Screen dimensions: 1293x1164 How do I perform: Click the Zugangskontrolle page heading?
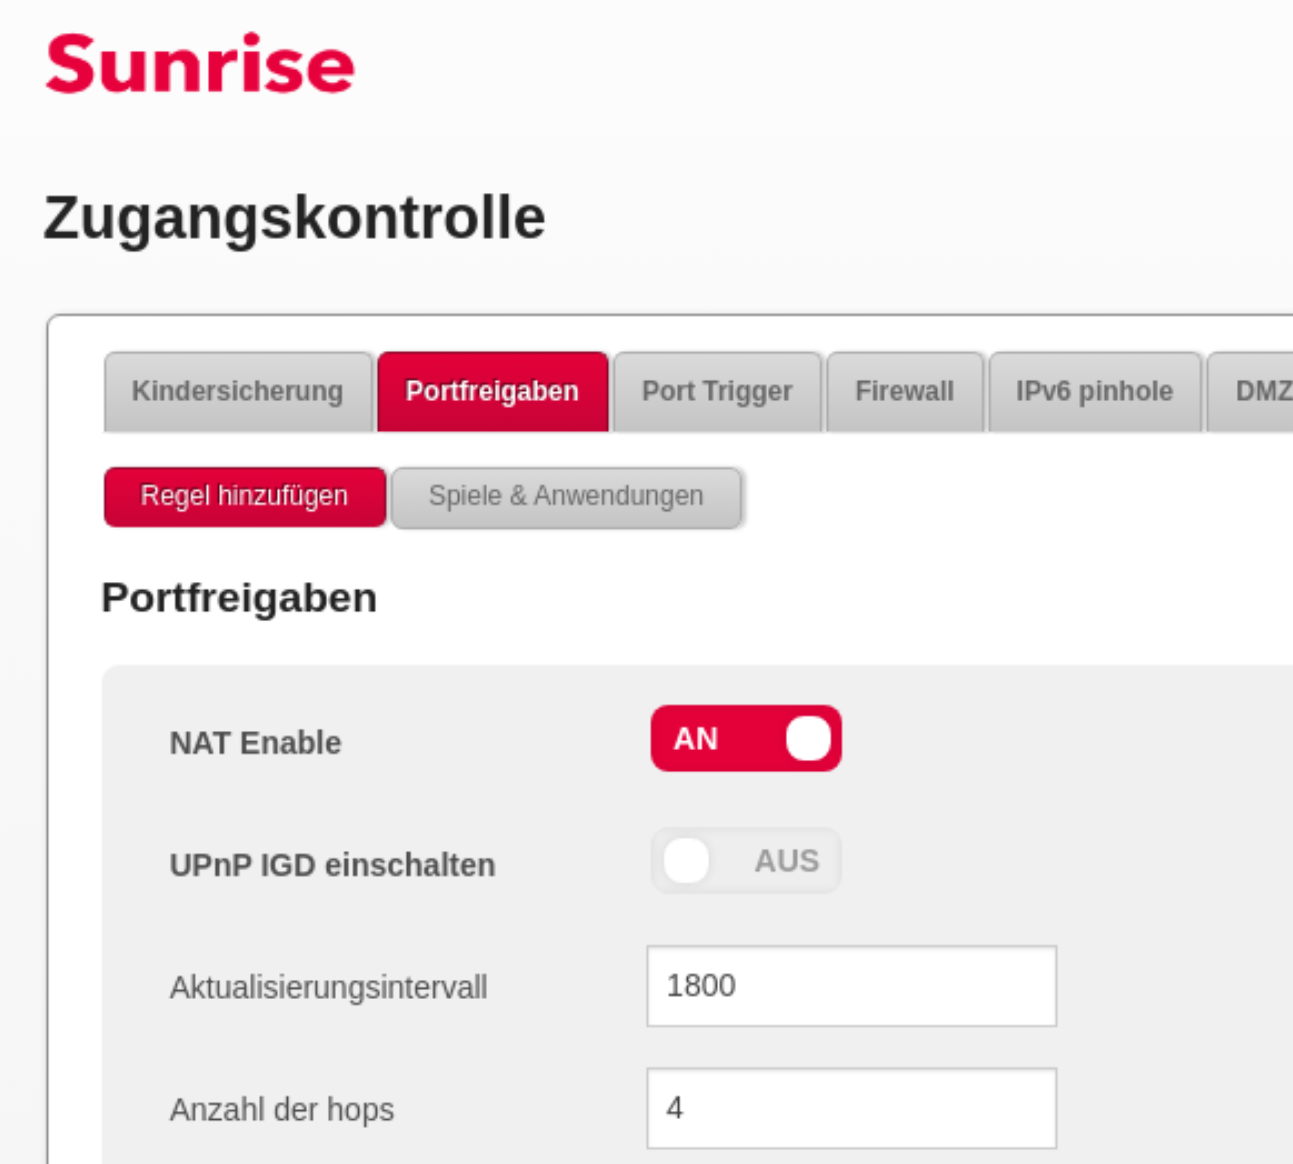point(294,217)
